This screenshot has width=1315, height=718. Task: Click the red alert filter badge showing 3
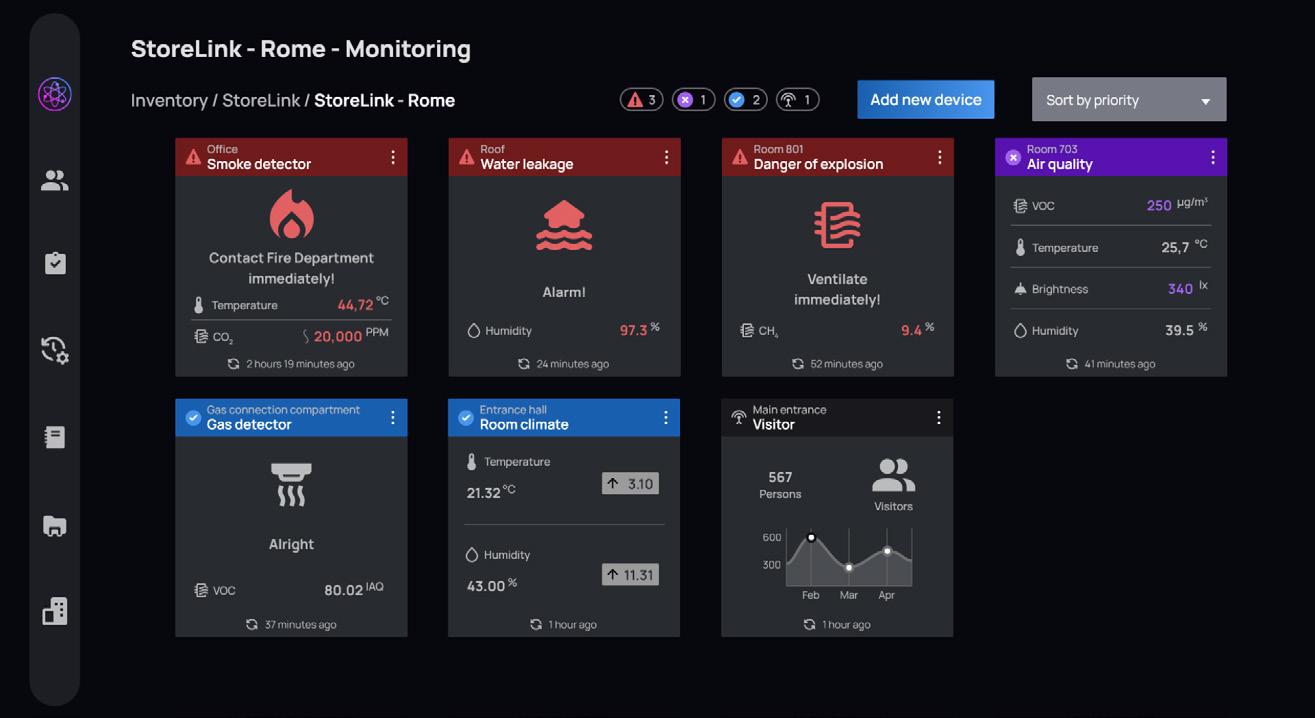click(642, 99)
